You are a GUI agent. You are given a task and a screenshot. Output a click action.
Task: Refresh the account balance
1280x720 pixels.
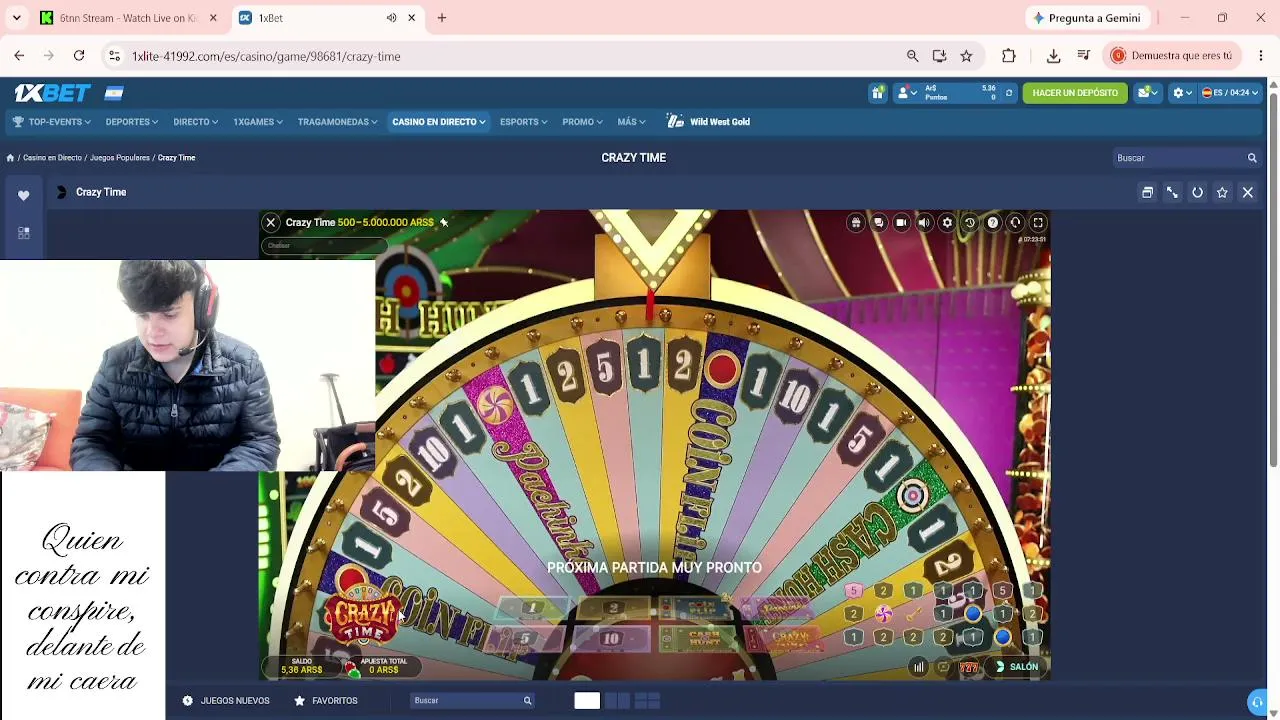(1008, 93)
